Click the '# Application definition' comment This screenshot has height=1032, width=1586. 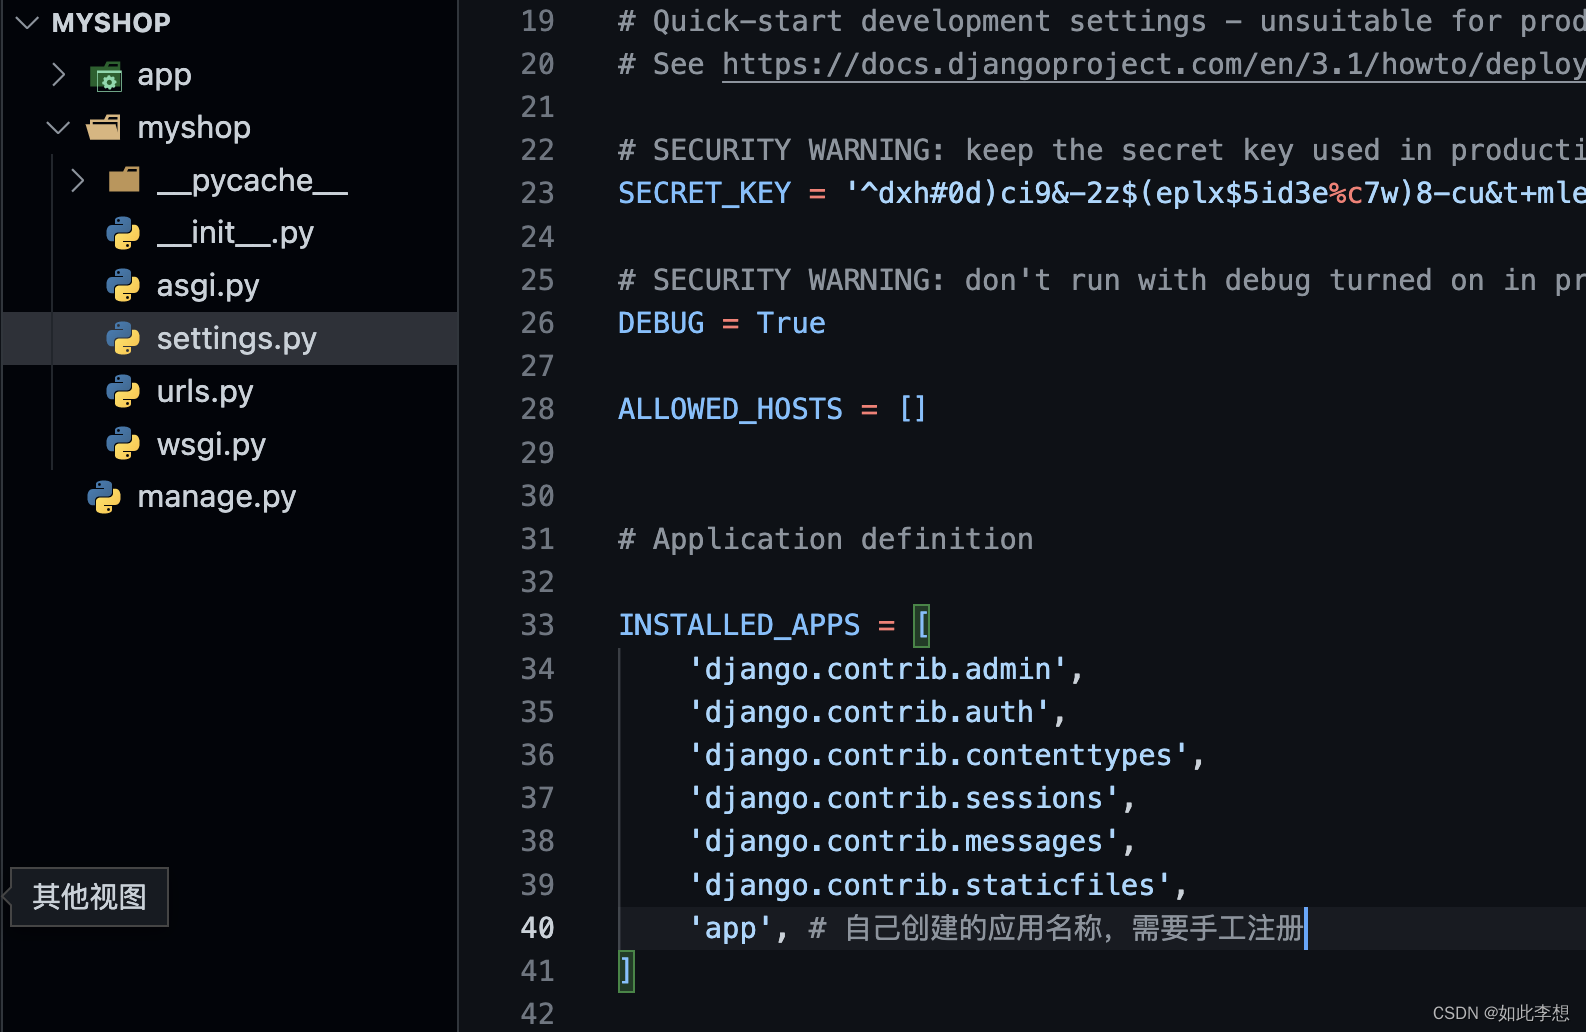click(x=826, y=539)
